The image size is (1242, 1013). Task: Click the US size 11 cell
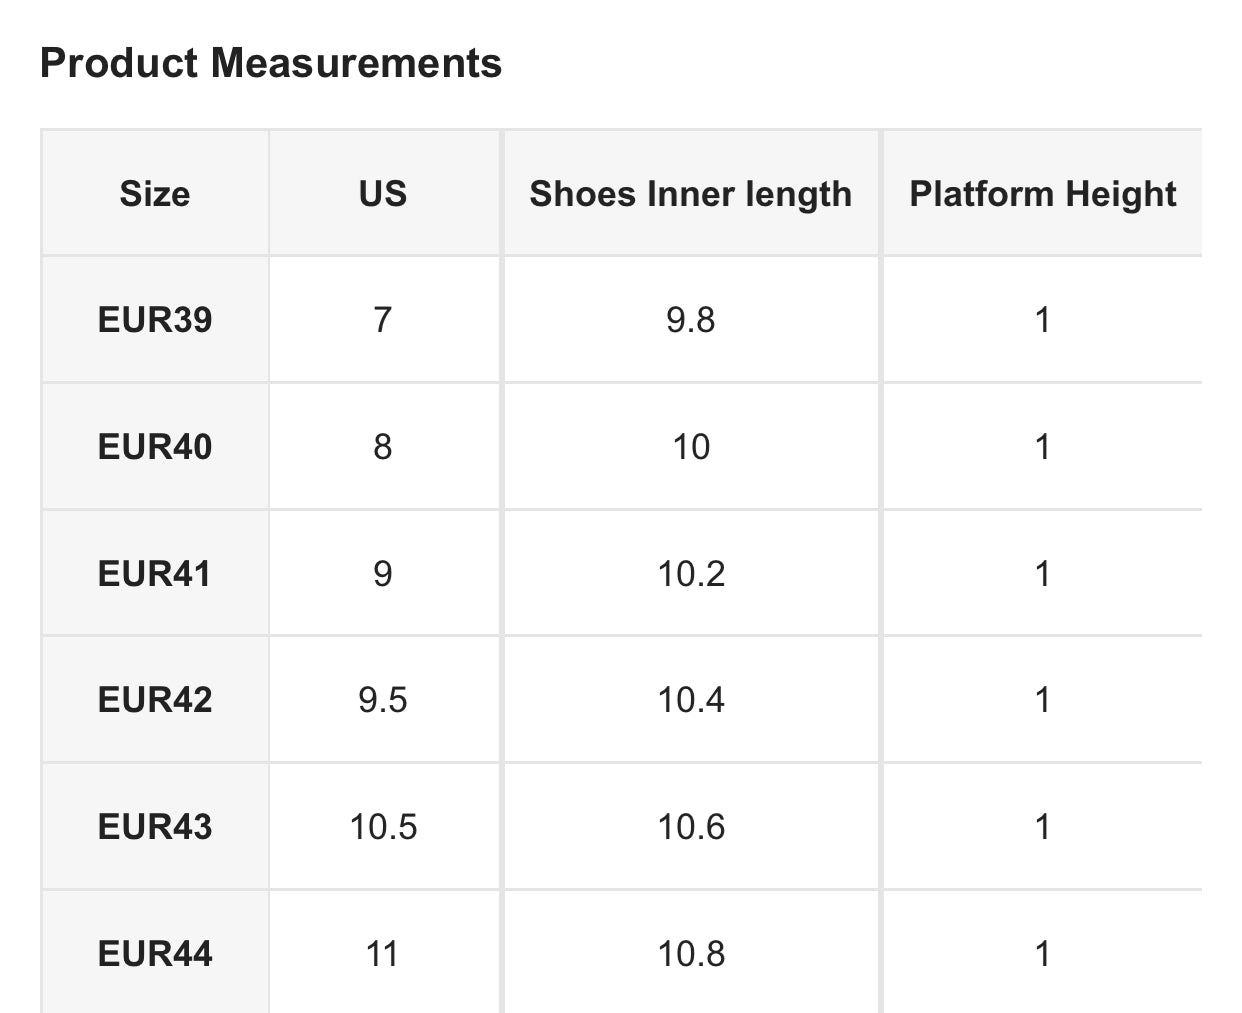point(383,953)
